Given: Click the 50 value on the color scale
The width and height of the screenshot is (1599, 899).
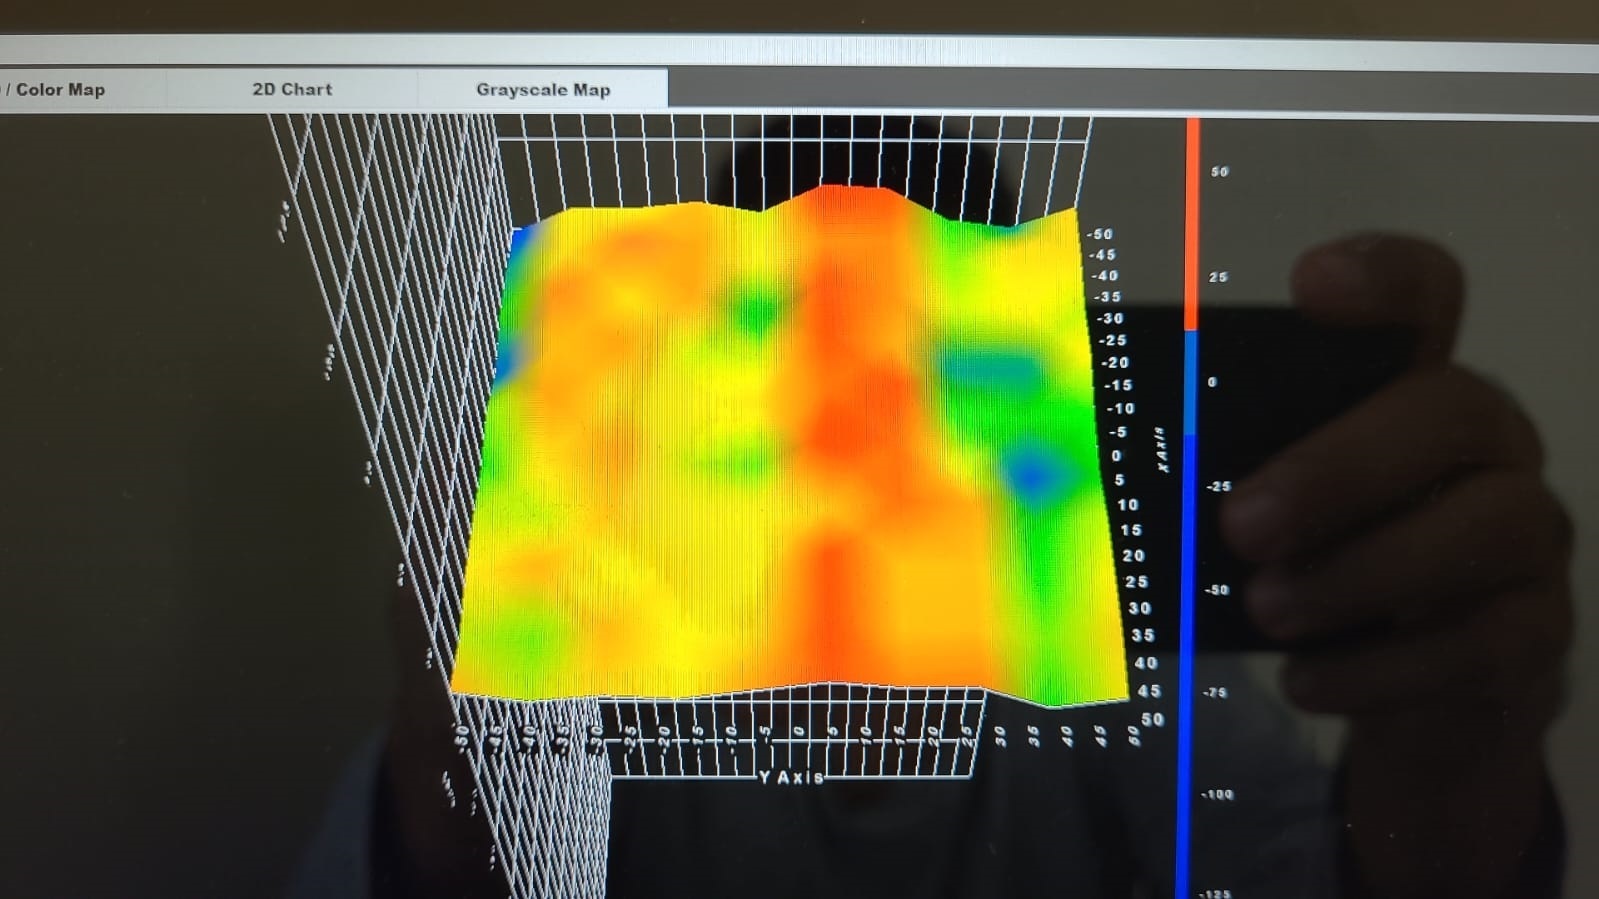Looking at the screenshot, I should click(x=1219, y=172).
